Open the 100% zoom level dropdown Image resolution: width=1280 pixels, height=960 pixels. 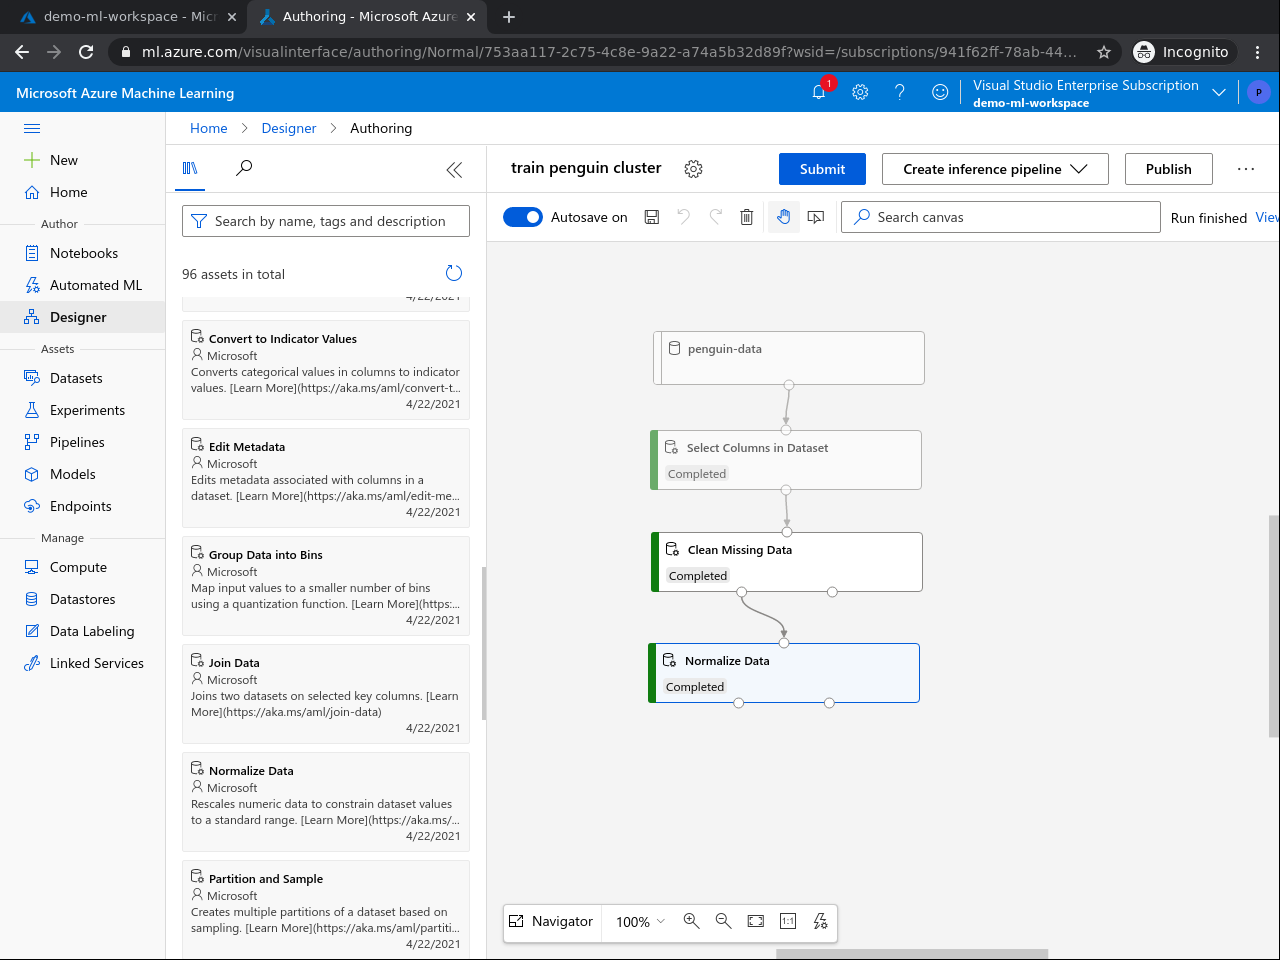point(638,921)
